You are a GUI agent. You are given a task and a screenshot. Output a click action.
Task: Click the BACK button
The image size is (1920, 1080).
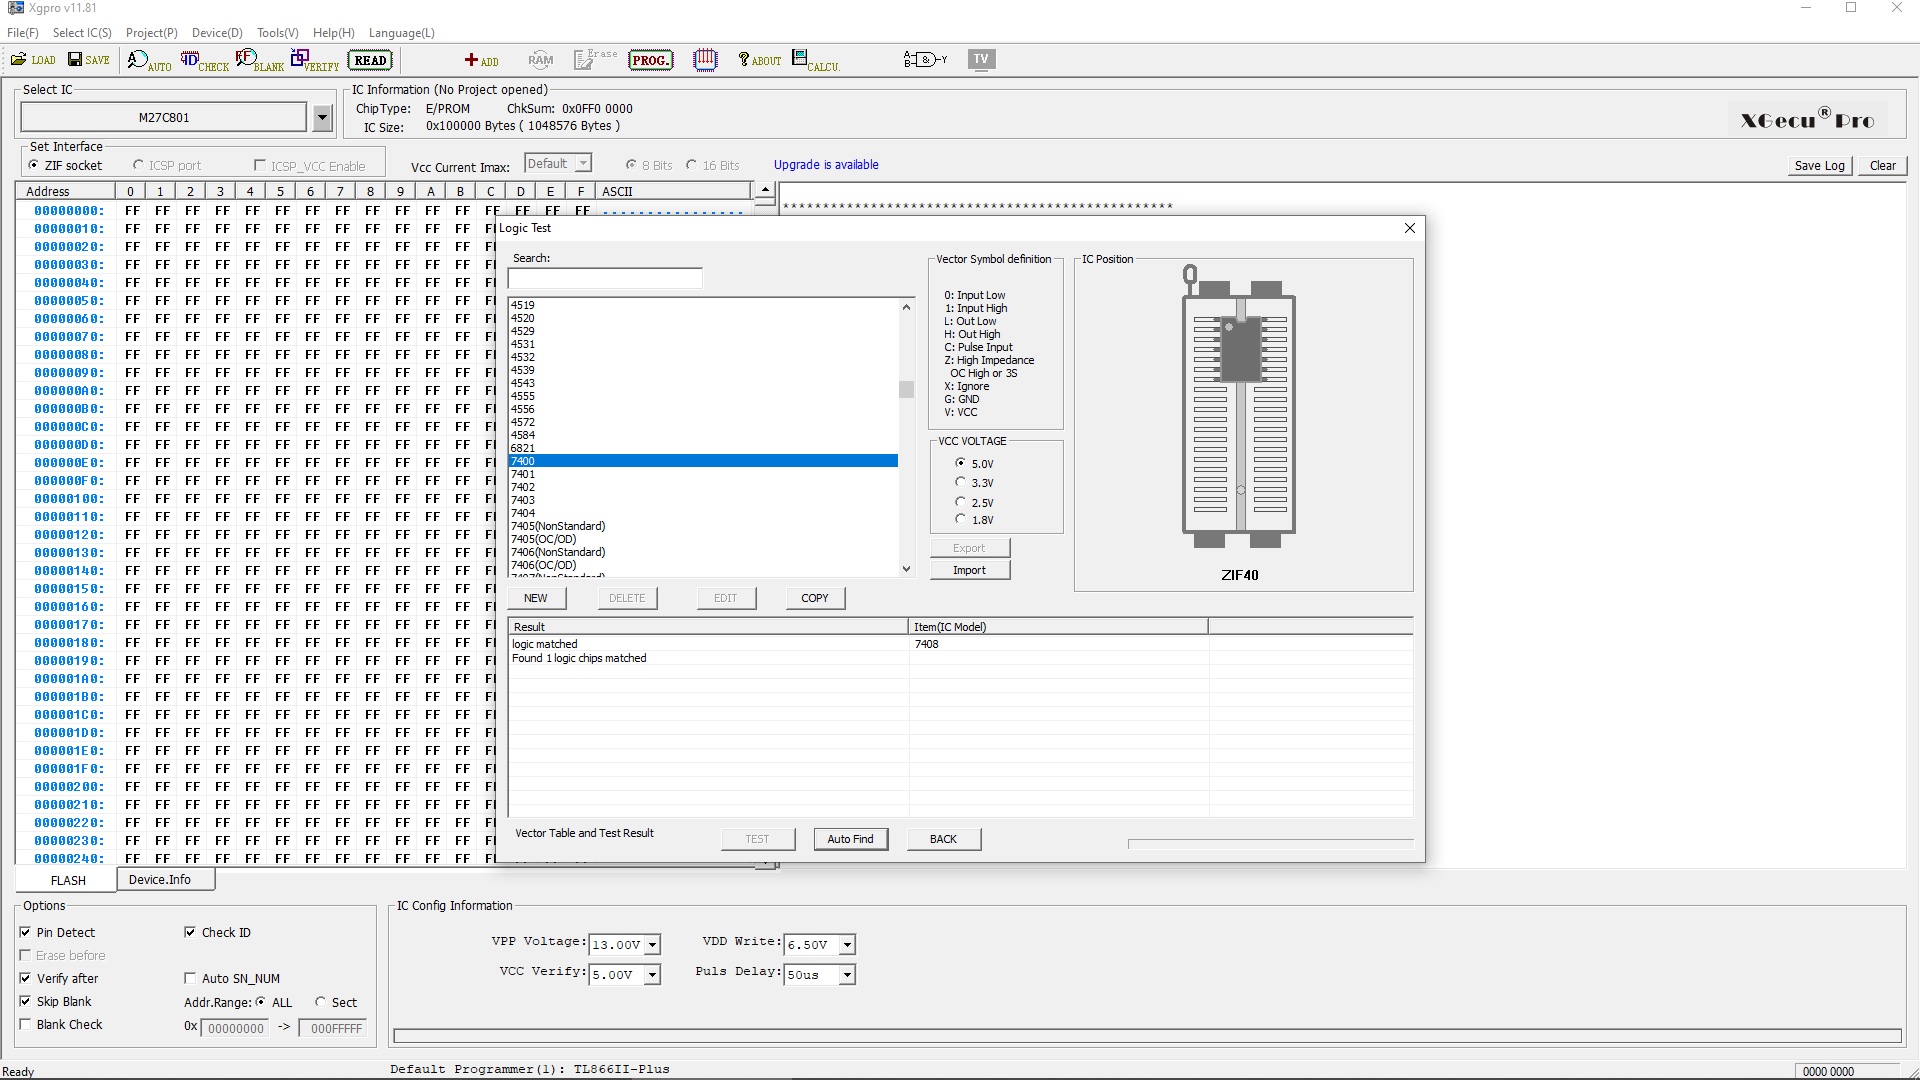click(943, 839)
